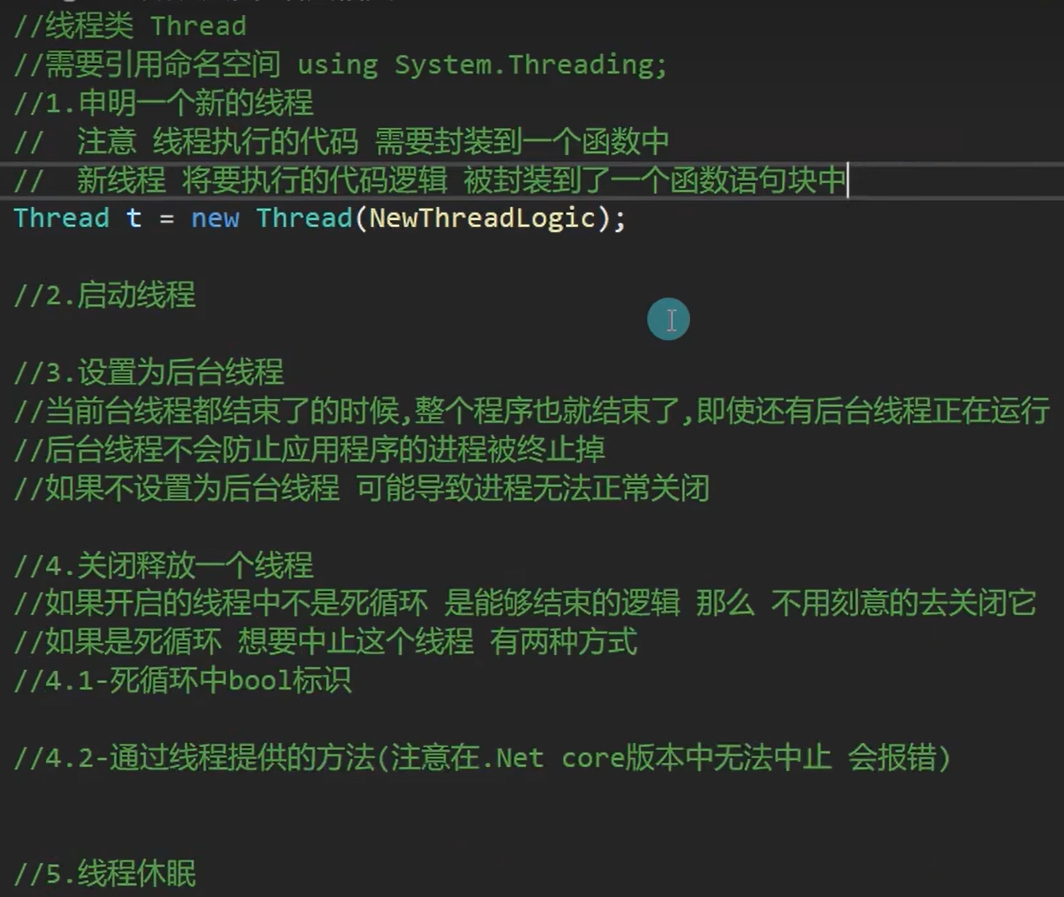Click the comment starting "//如果开启的线程中不是死循环"
Image resolution: width=1064 pixels, height=897 pixels.
pos(525,604)
